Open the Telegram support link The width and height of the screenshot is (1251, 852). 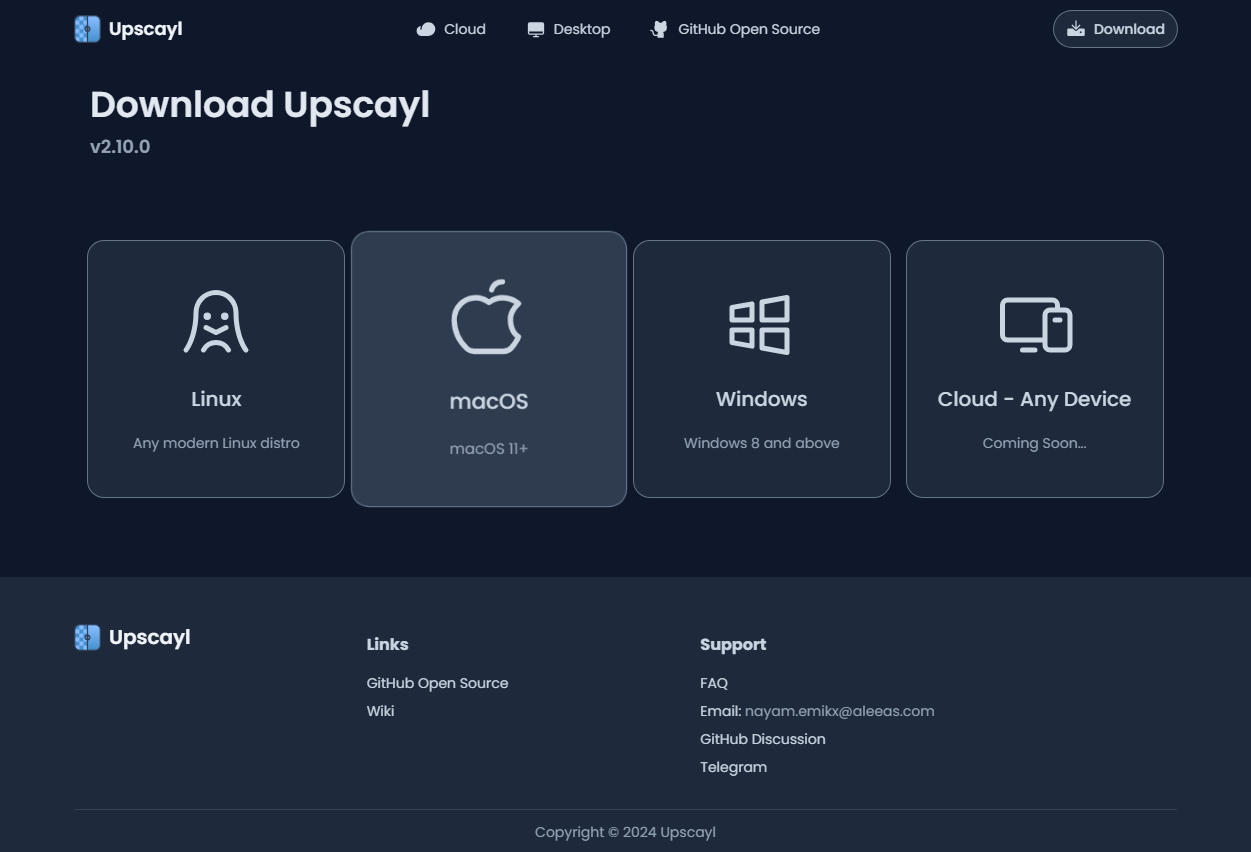point(733,767)
